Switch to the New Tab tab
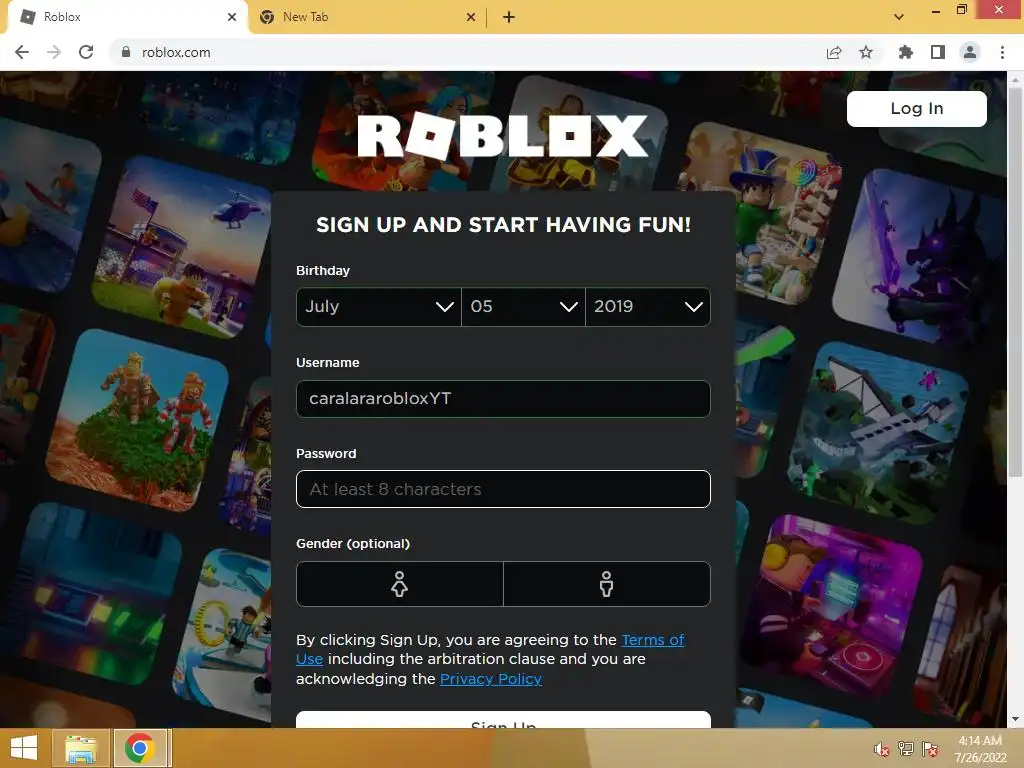The width and height of the screenshot is (1024, 768). [x=366, y=17]
